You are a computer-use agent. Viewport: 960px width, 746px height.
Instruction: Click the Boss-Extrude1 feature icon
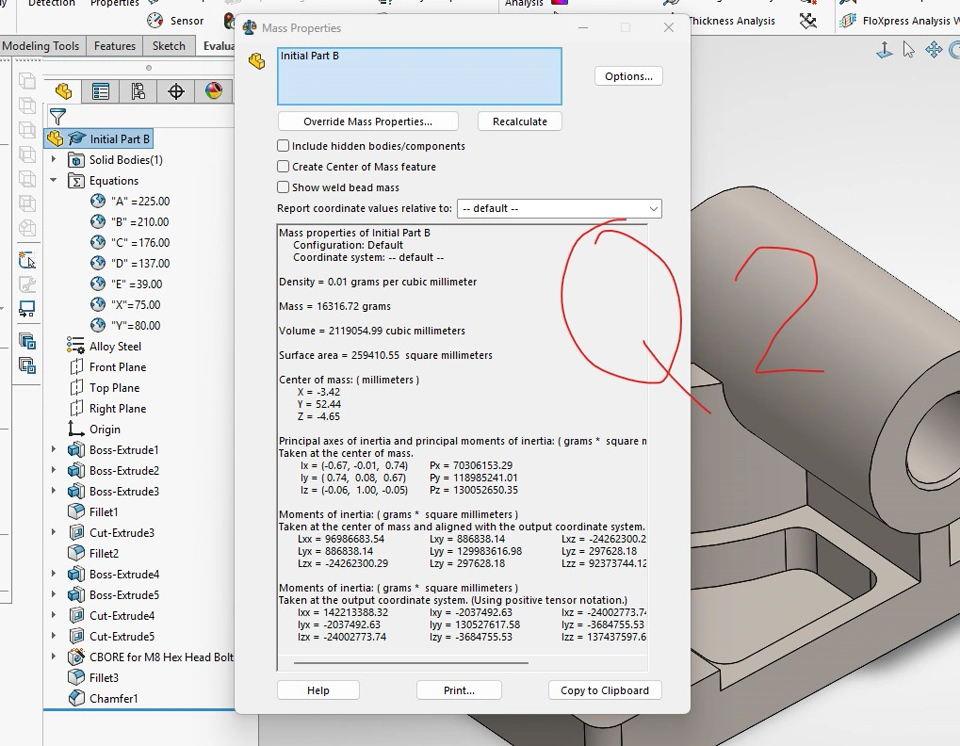(x=76, y=450)
